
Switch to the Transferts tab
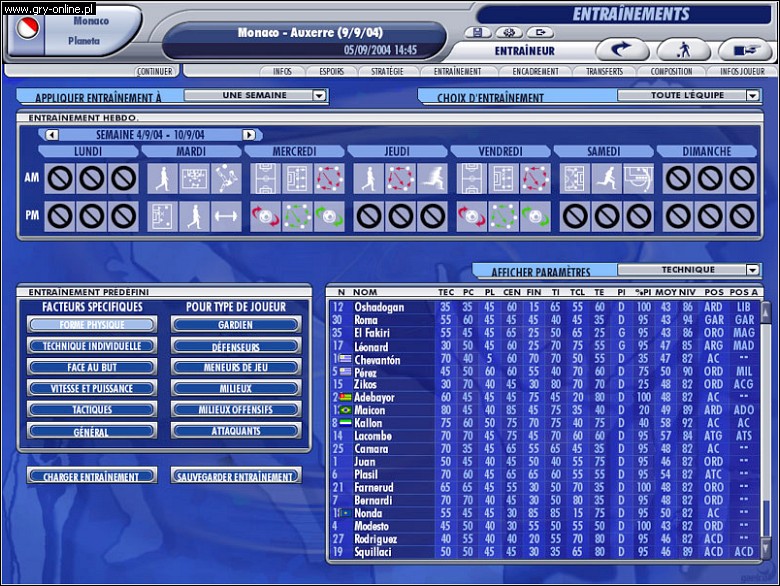tap(604, 71)
